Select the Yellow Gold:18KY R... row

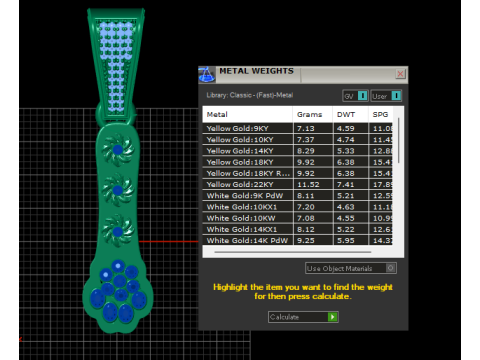297,173
